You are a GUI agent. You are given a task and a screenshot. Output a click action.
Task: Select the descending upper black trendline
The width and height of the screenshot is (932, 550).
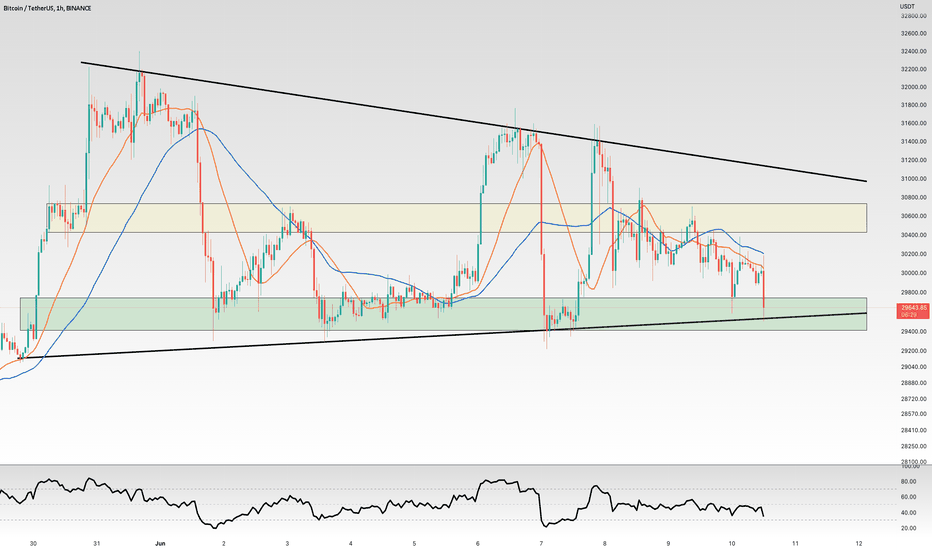click(x=474, y=122)
